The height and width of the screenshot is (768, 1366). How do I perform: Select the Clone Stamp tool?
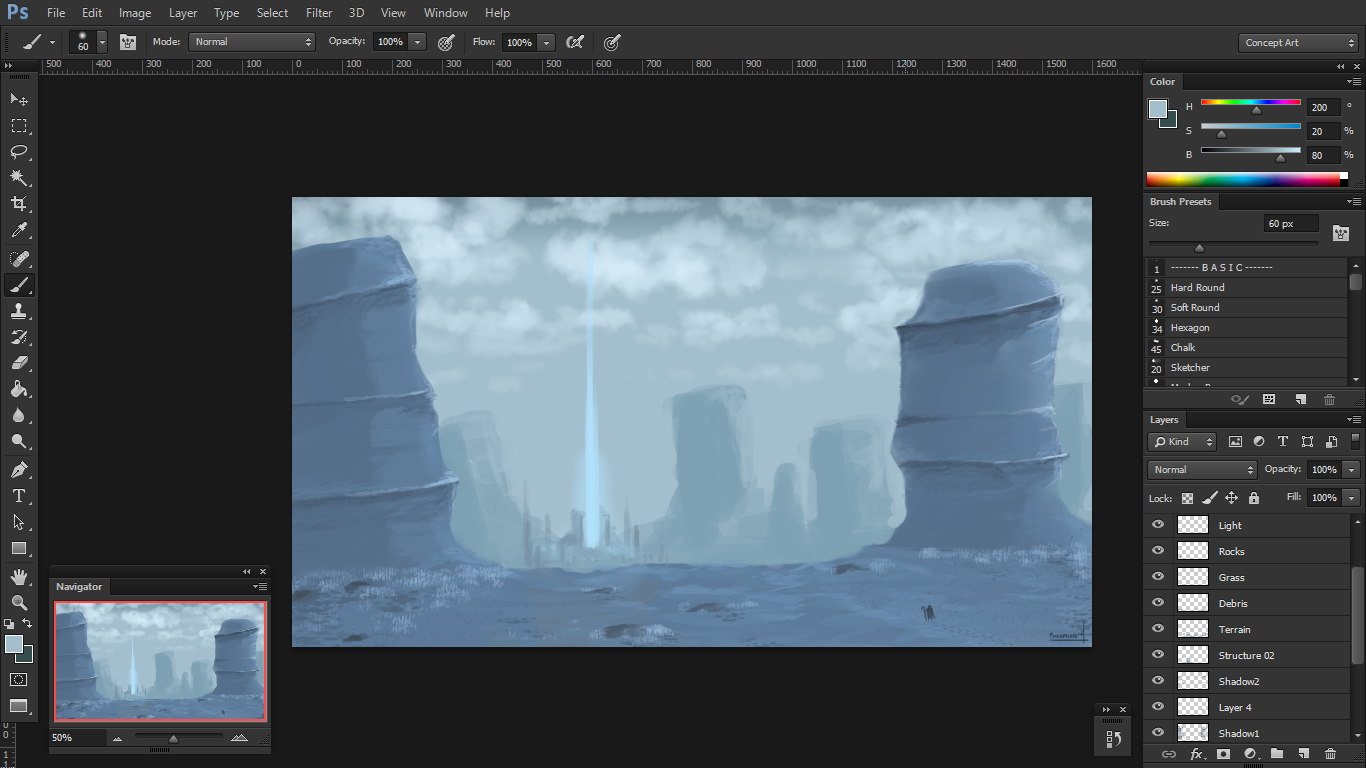click(x=19, y=310)
